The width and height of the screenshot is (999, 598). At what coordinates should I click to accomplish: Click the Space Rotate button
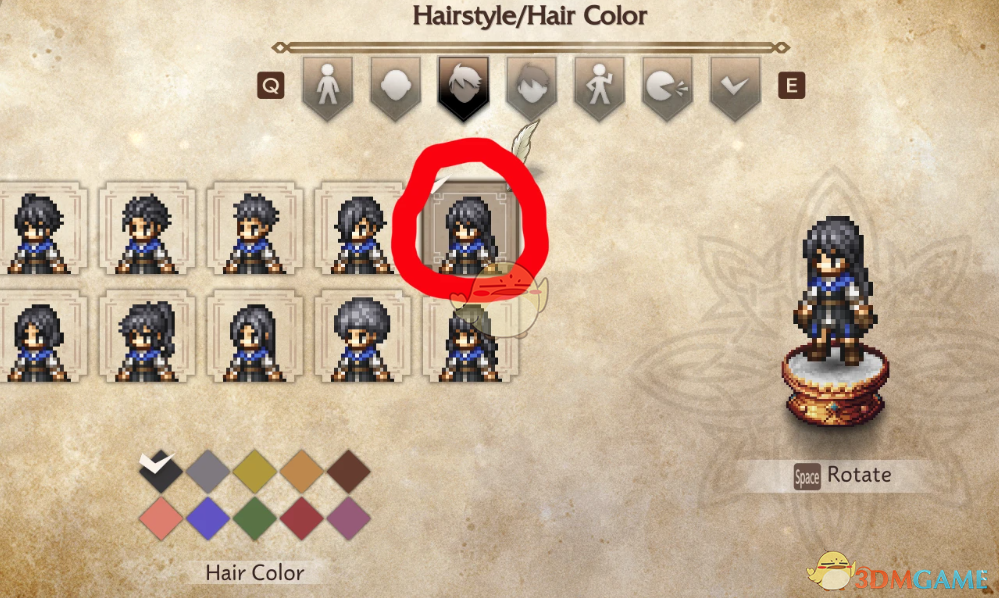click(x=842, y=476)
